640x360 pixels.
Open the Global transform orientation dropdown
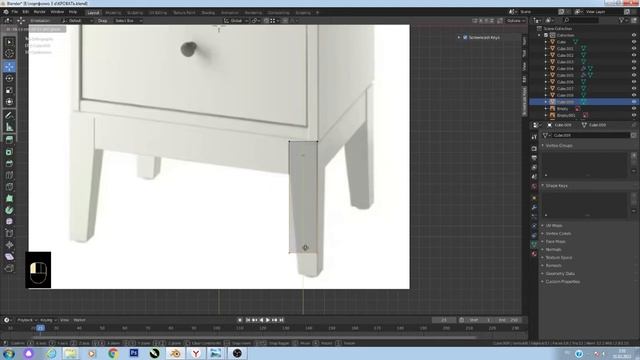pos(236,20)
